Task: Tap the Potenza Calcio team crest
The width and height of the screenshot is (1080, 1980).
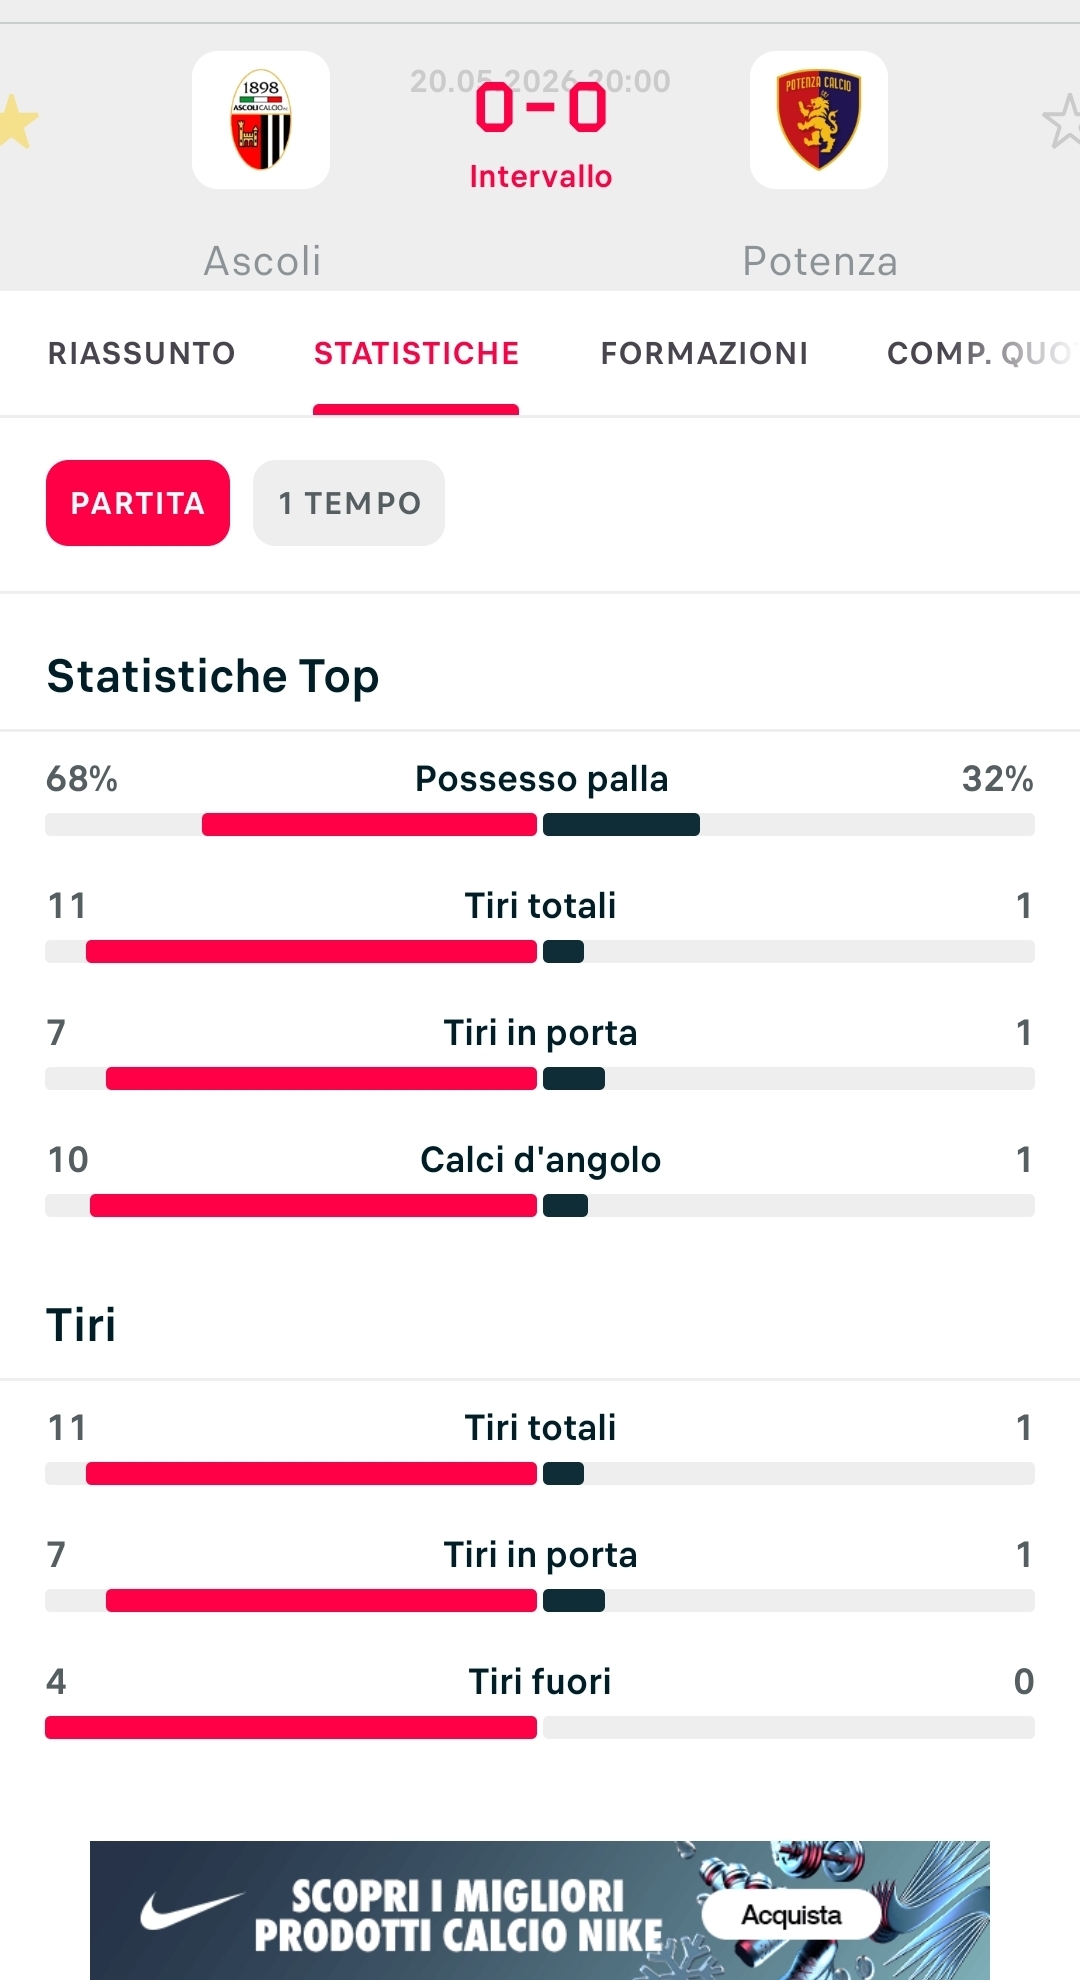Action: click(x=819, y=120)
